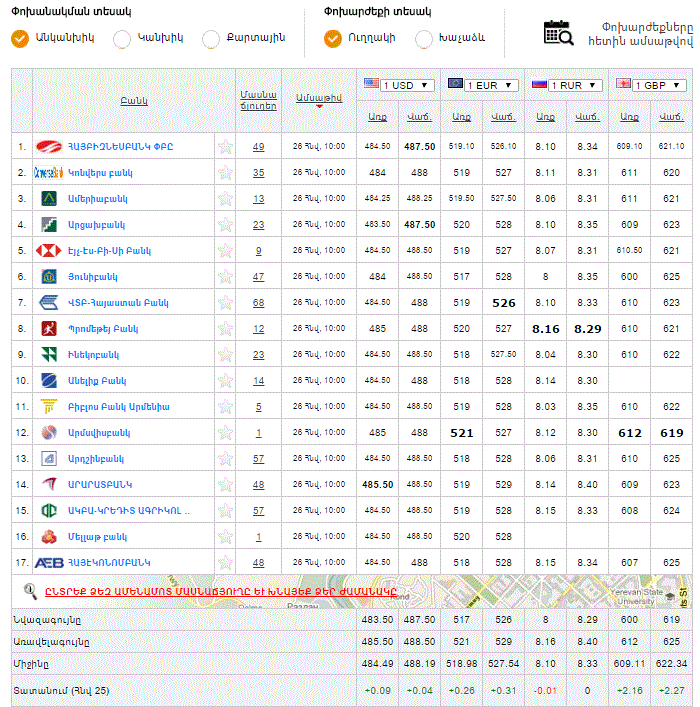Click the favorite star for Ամերիաբանկ

click(x=225, y=198)
